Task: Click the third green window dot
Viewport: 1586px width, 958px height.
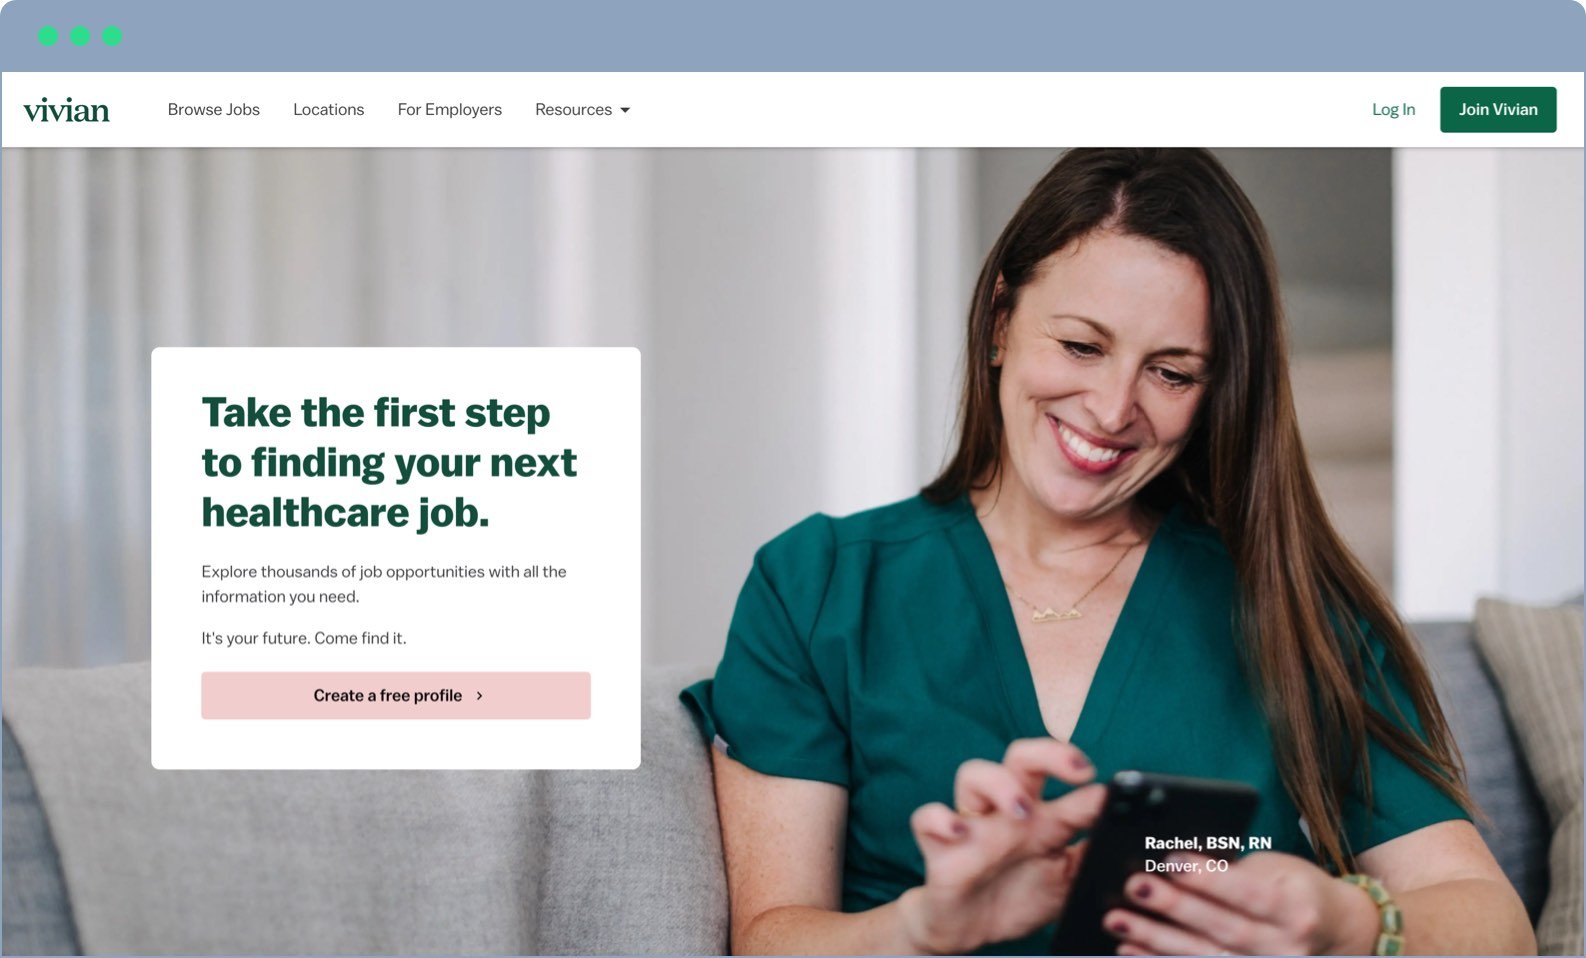Action: pos(112,36)
